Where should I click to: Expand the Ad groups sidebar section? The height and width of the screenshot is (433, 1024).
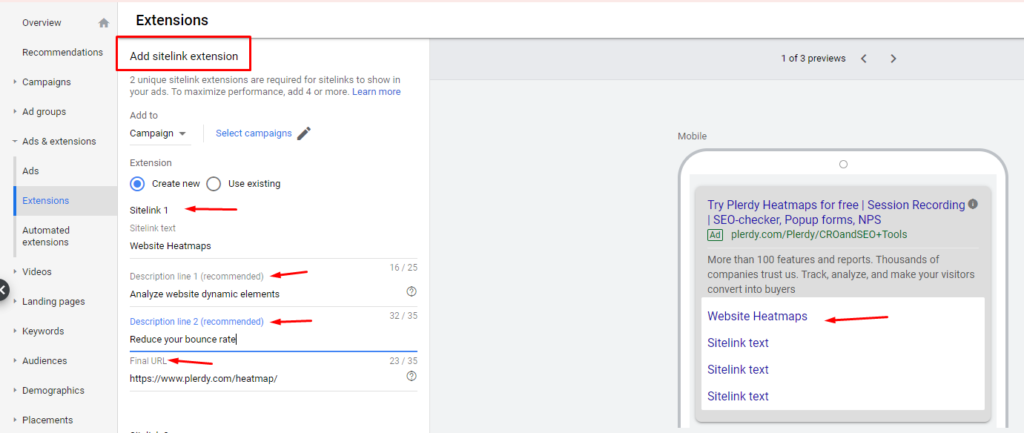tap(15, 112)
